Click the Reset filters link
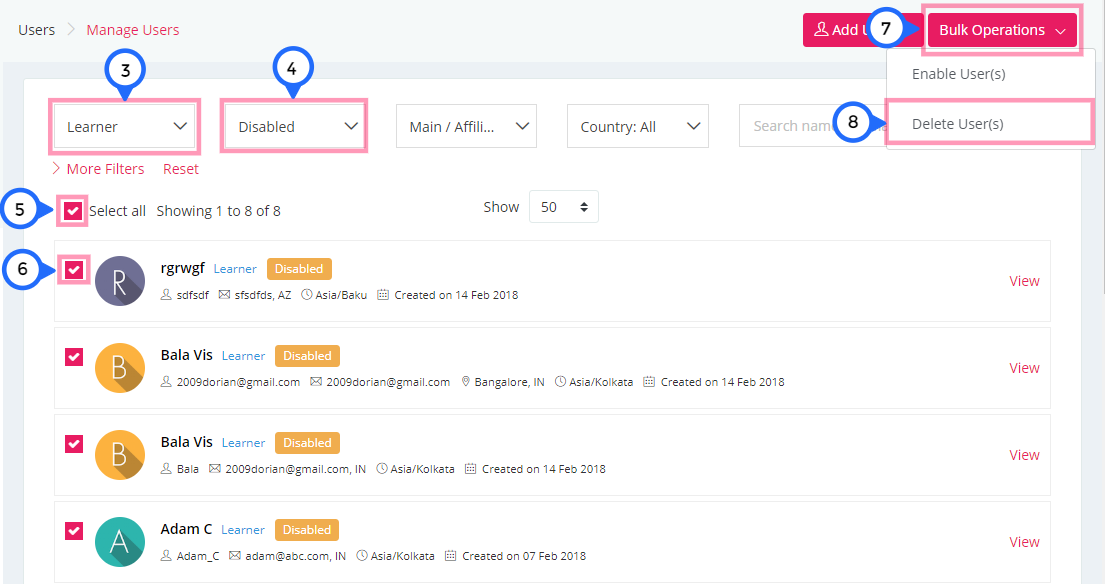The width and height of the screenshot is (1105, 584). point(180,169)
